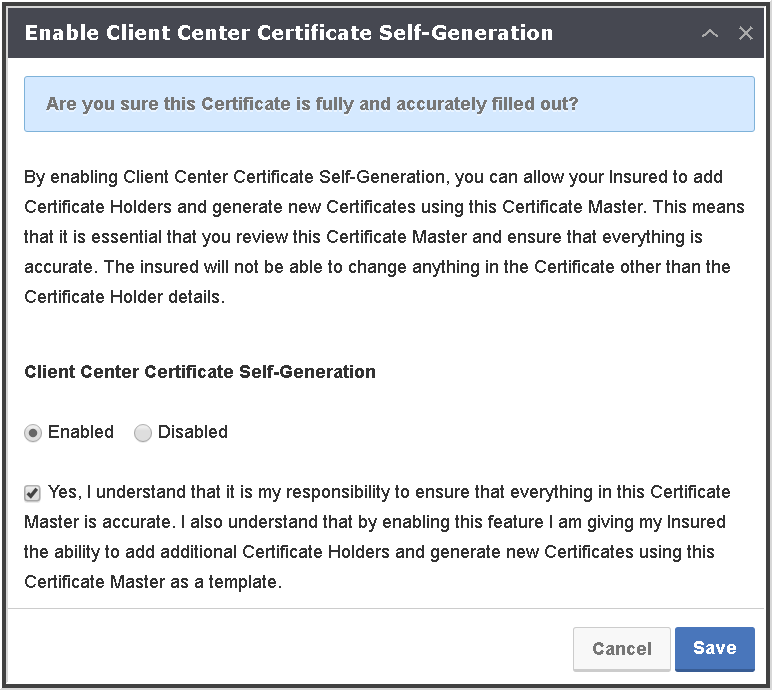The image size is (772, 690).
Task: Click the 'Disabled' label text
Action: point(193,432)
